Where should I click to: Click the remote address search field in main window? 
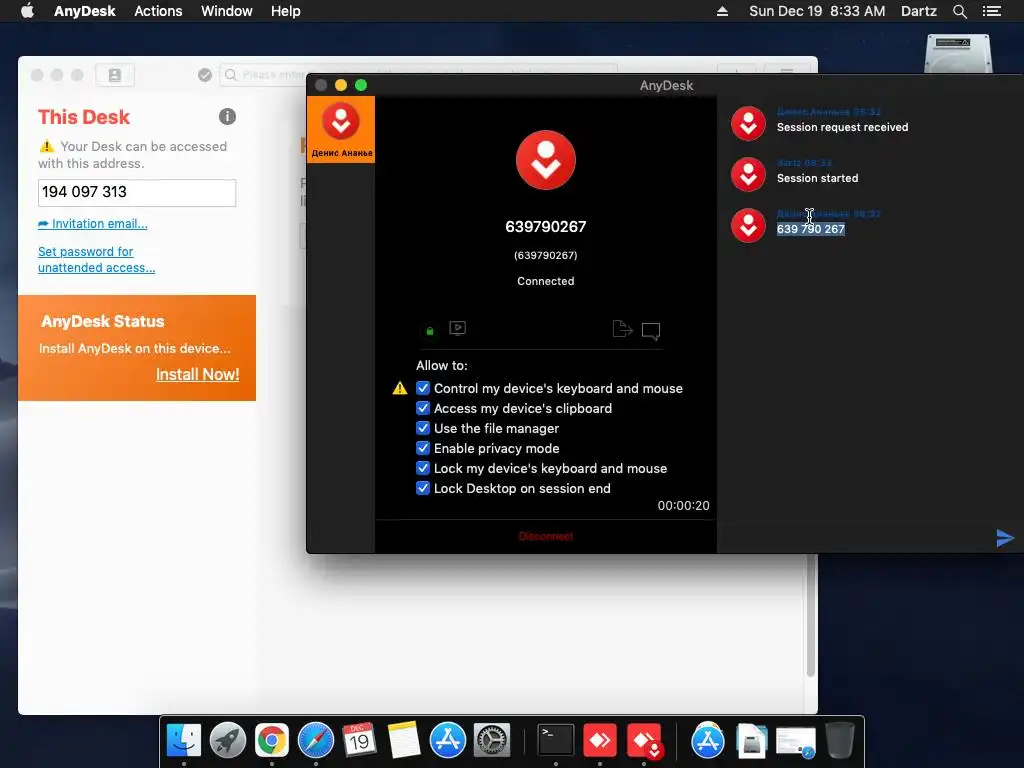(x=418, y=75)
